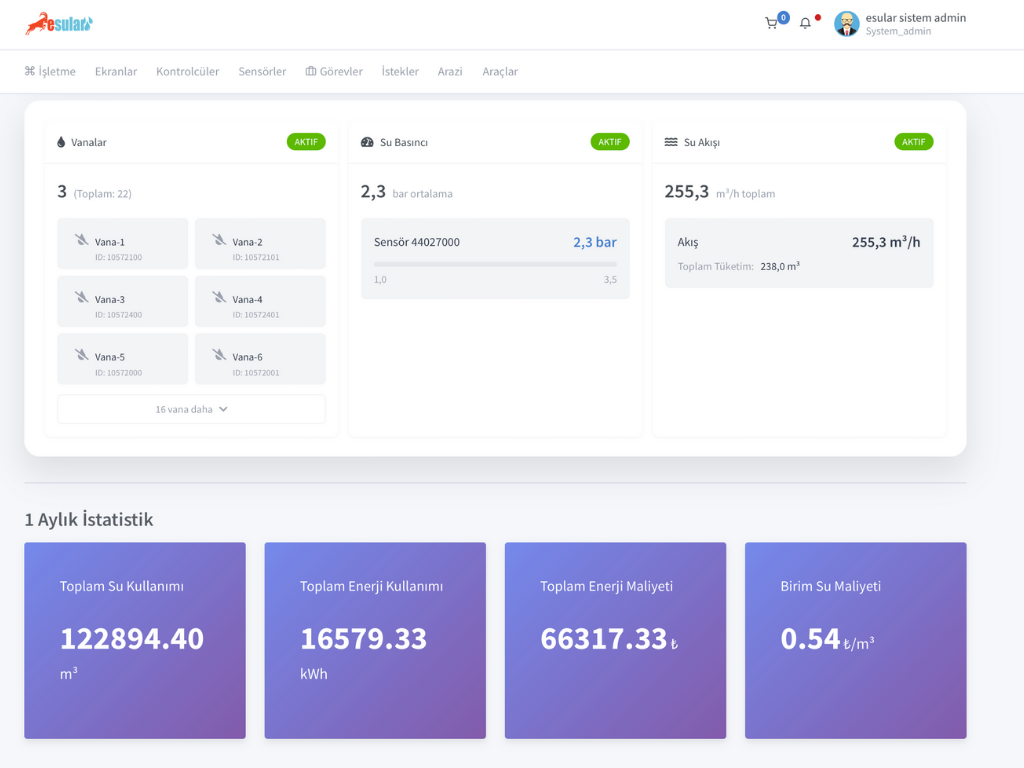Switch to the Sensörler section
This screenshot has height=768, width=1024.
tap(261, 71)
